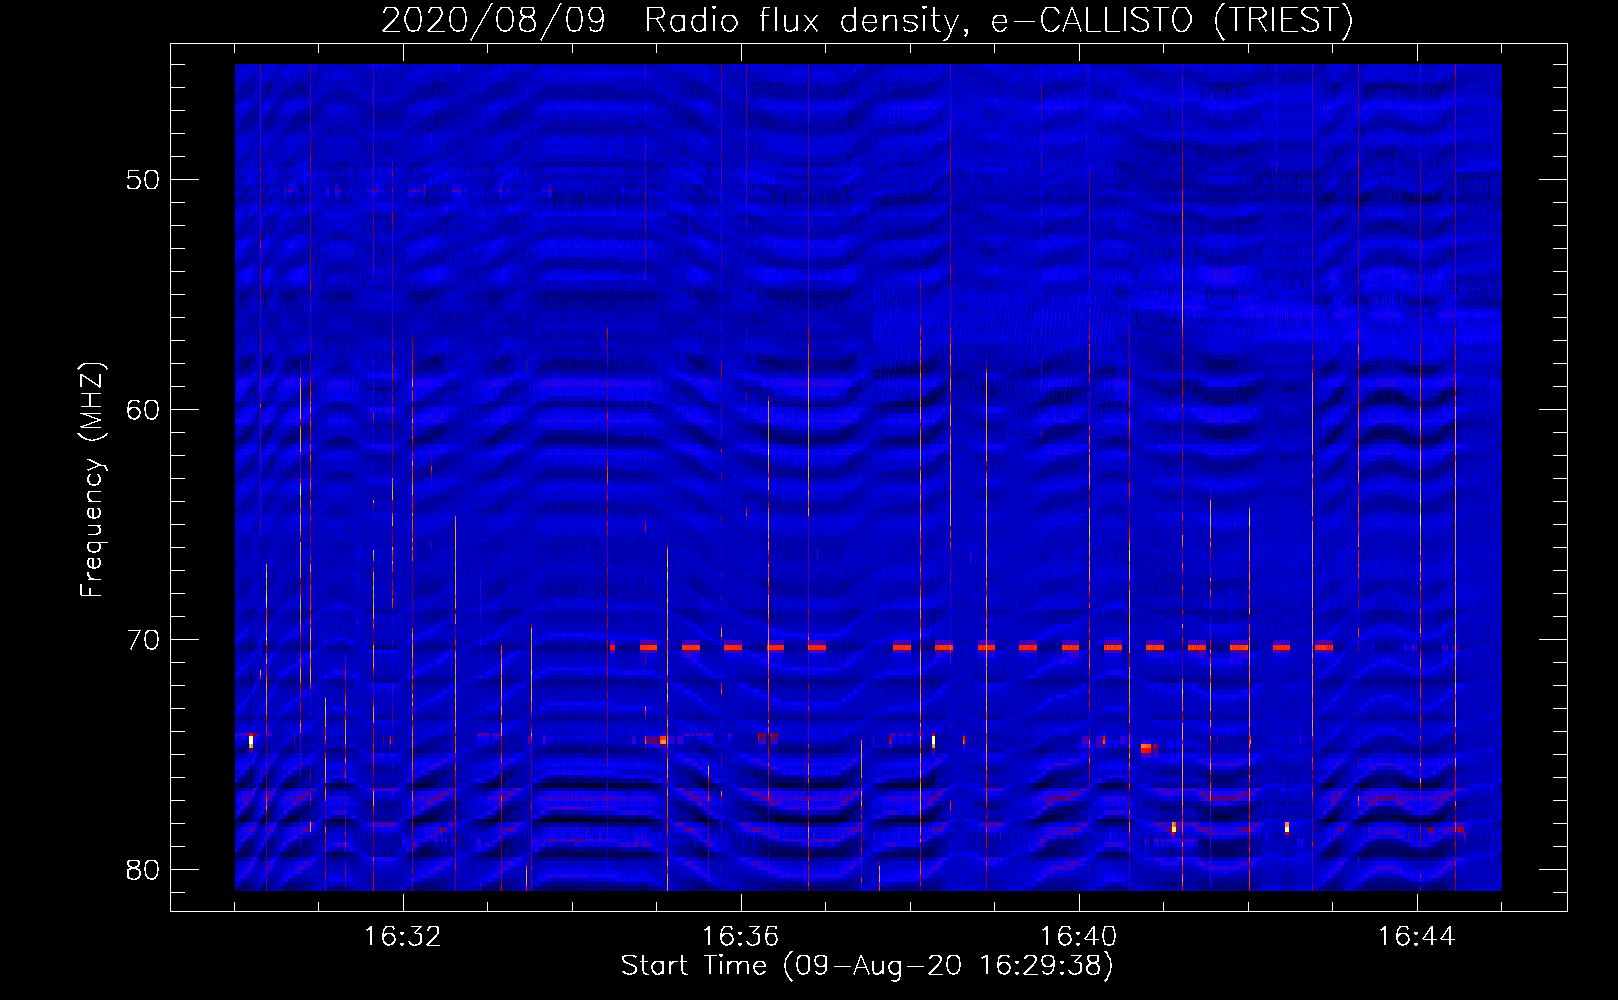1618x1000 pixels.
Task: Click the Start Time axis label
Action: coord(867,966)
